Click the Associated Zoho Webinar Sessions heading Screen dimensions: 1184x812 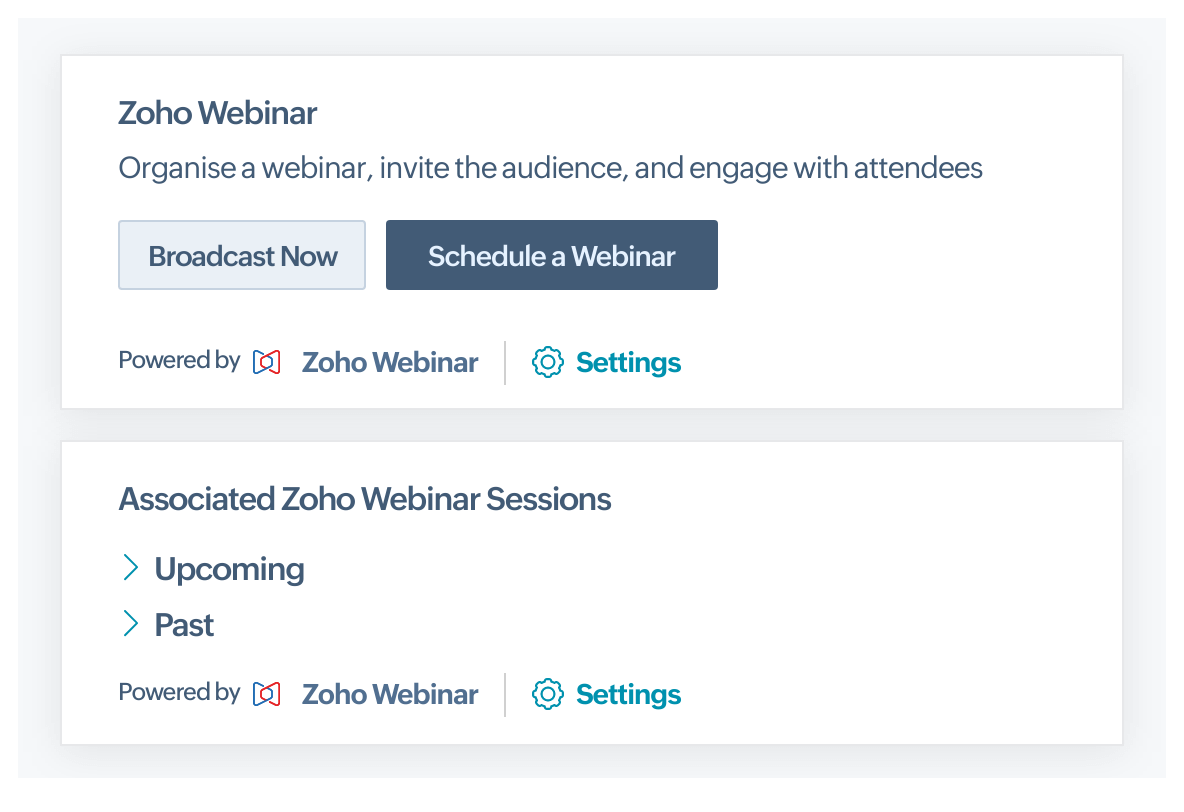[x=365, y=498]
